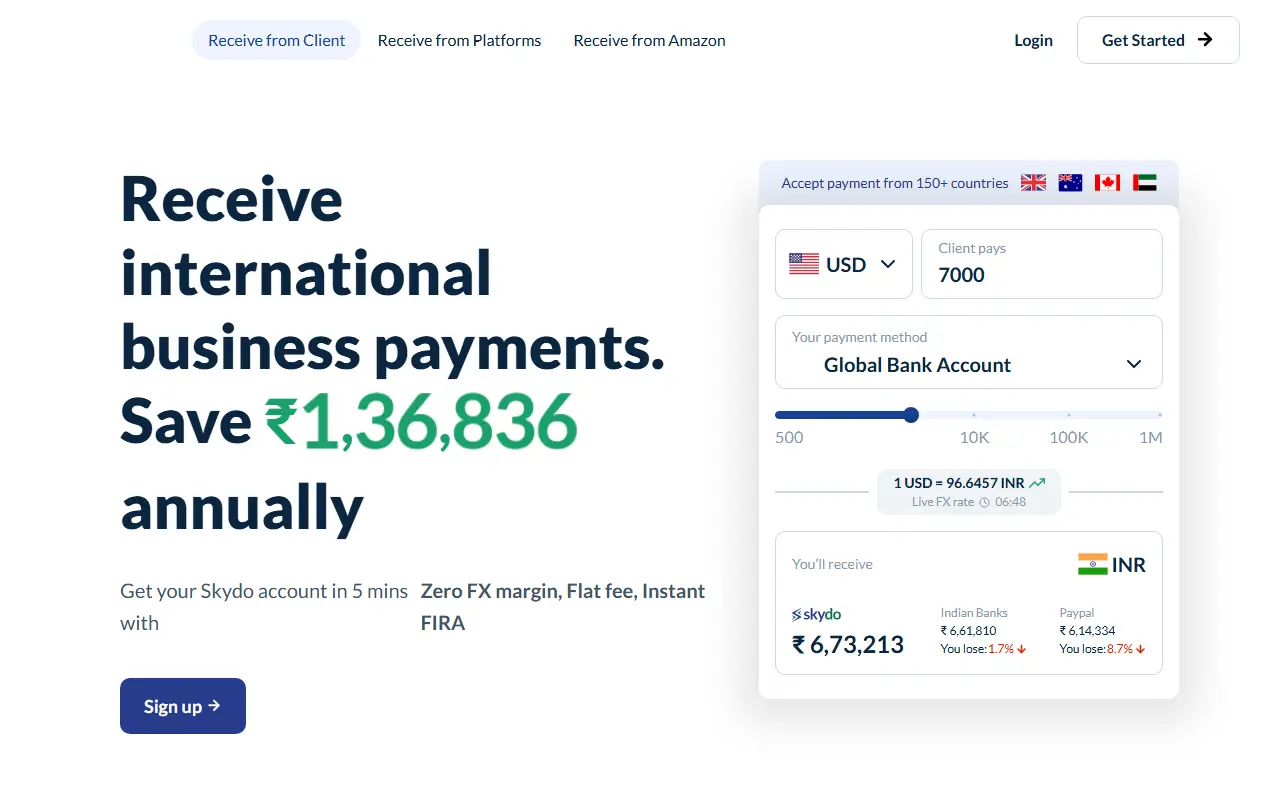Click the 10K mark on slider

pyautogui.click(x=974, y=414)
